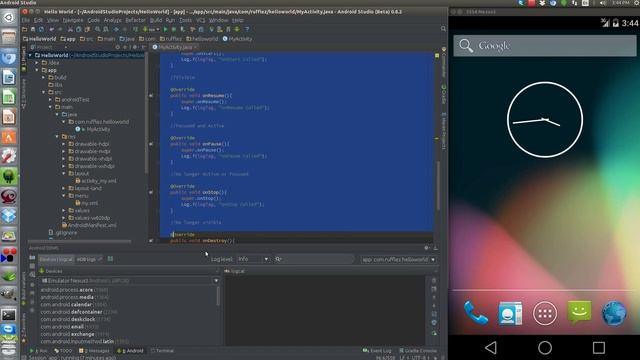Screen dimensions: 640x360
Task: Open Ubuntu Dash from the launcher
Action: point(9,18)
